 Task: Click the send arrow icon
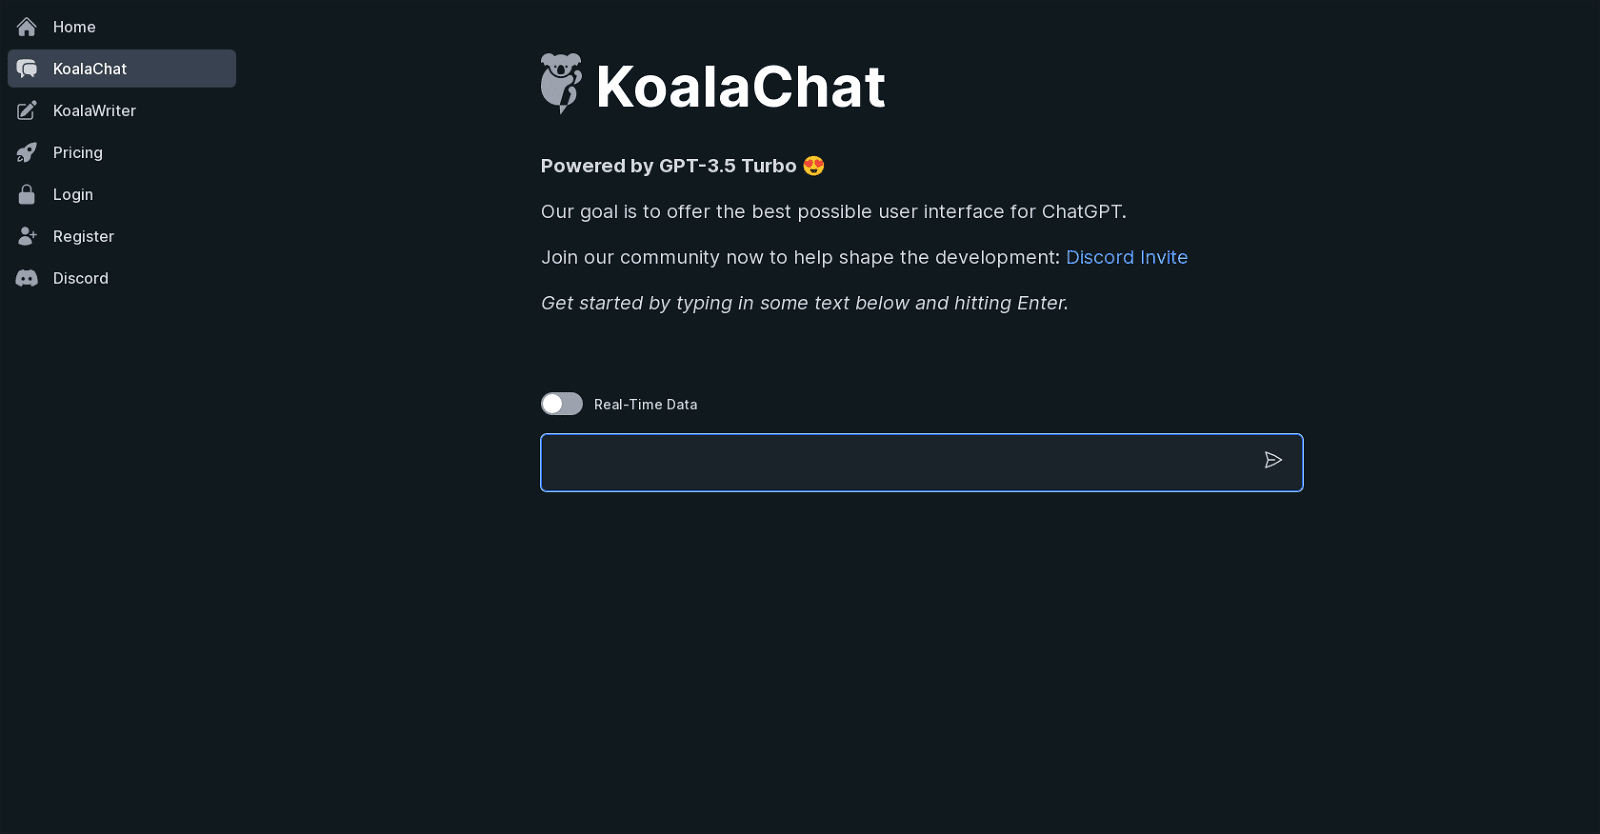click(1274, 460)
